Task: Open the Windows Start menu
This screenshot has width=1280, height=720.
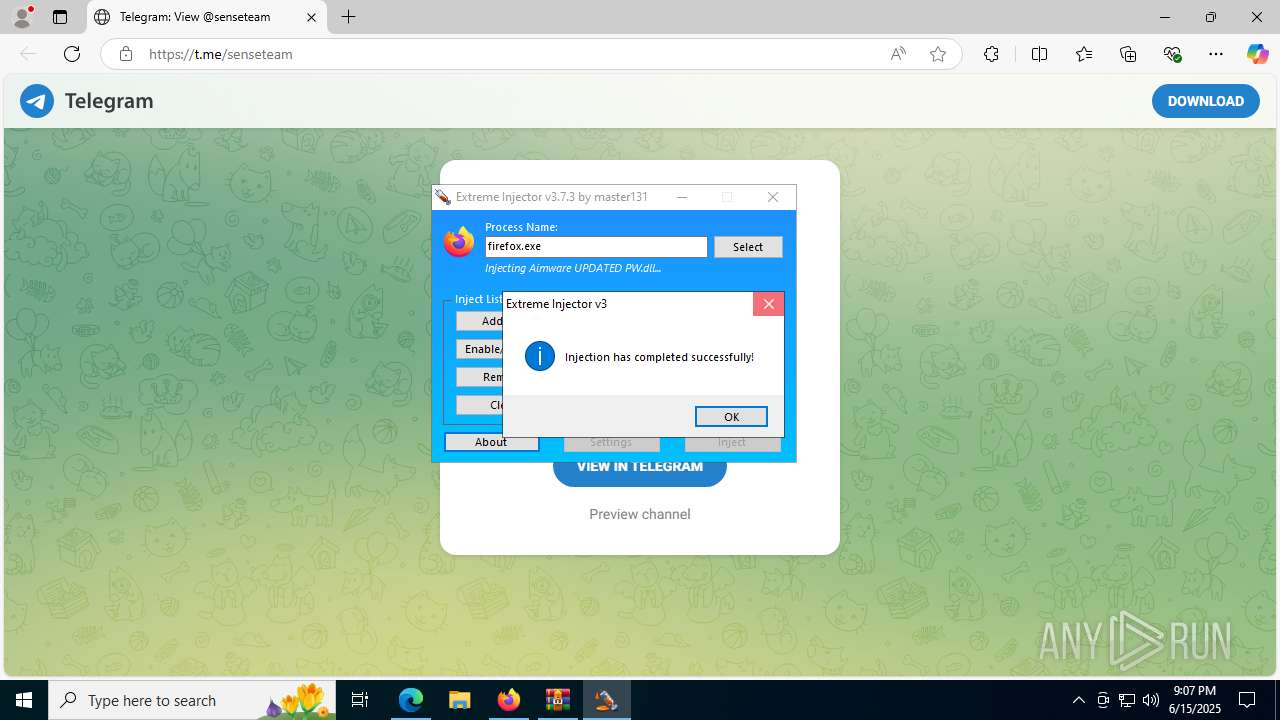Action: [24, 700]
